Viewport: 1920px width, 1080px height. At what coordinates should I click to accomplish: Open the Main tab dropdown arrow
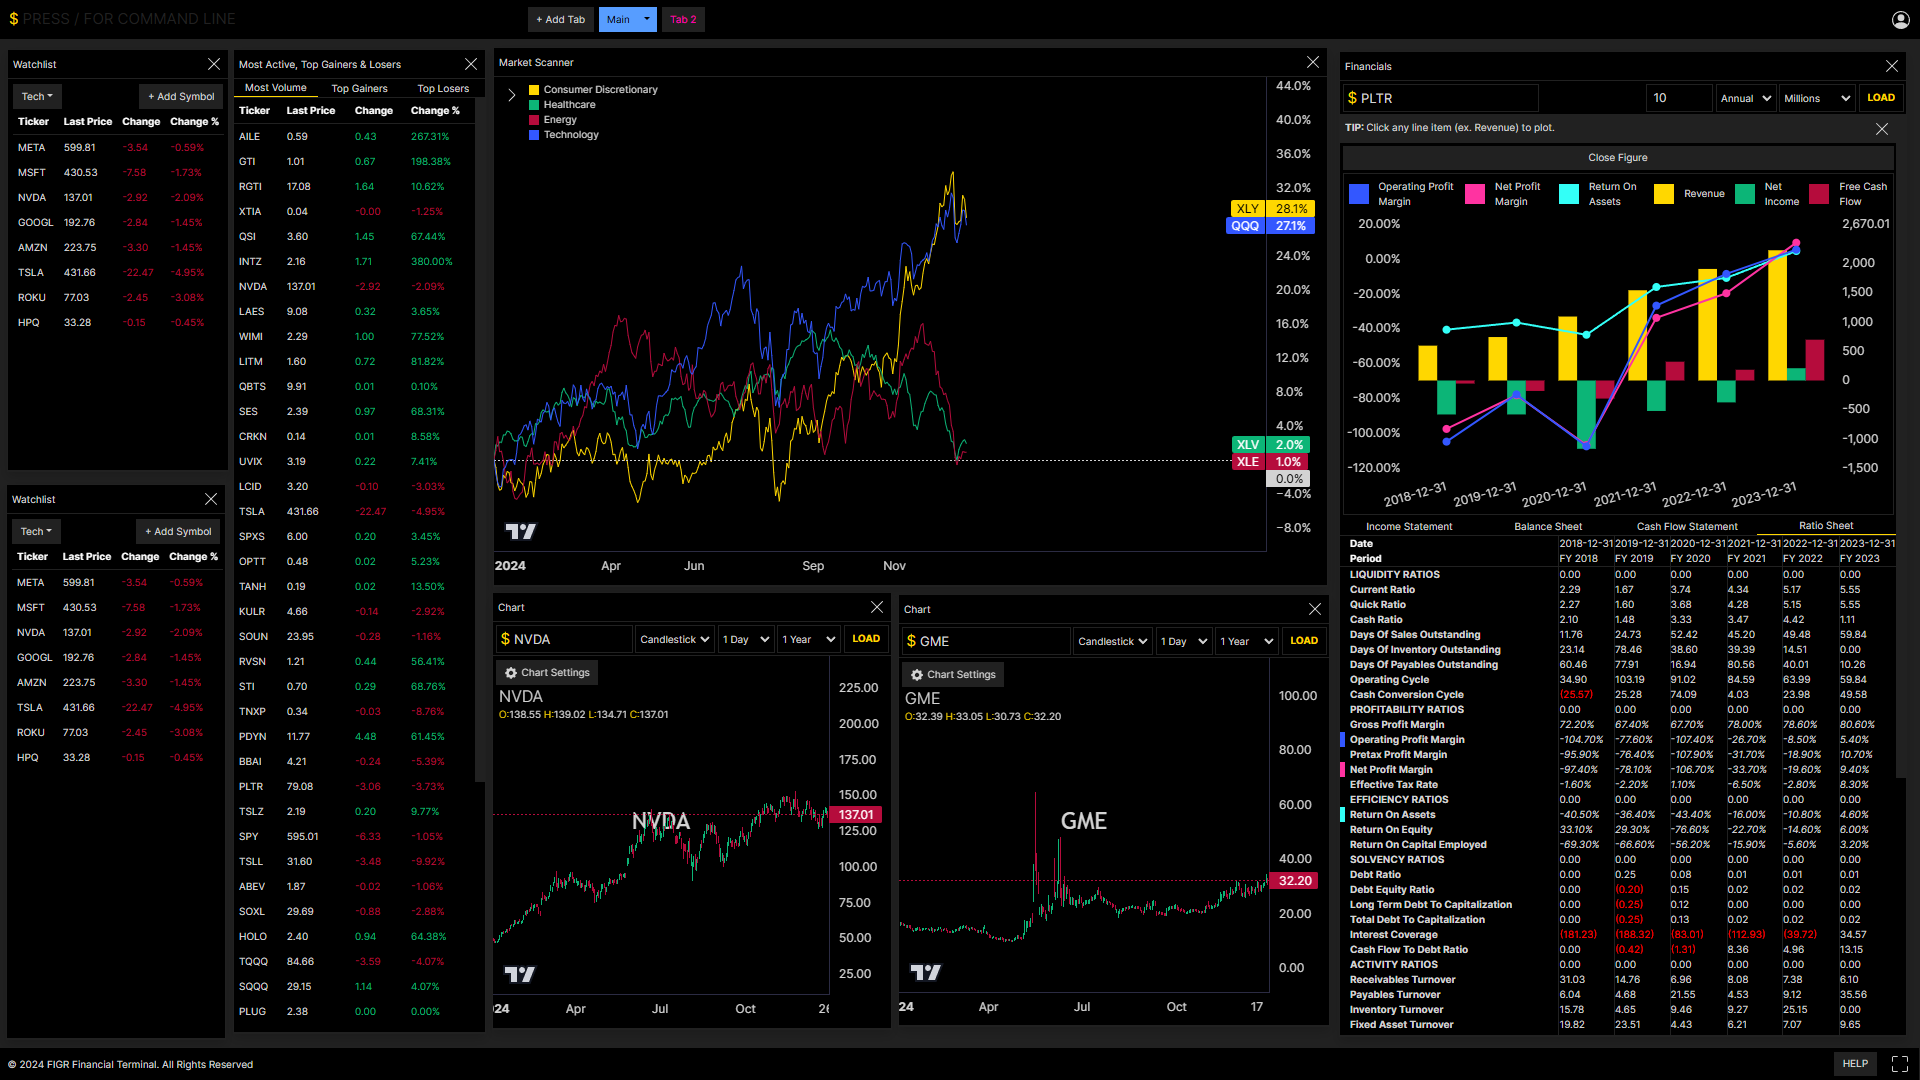click(x=647, y=19)
